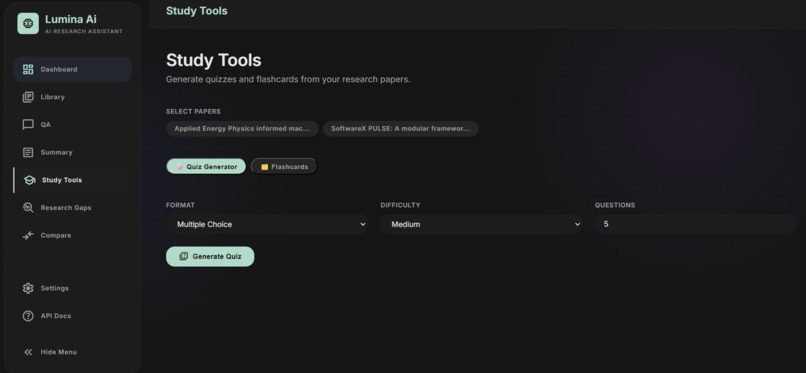Click the Summary document icon
Viewport: 806px width, 373px height.
28,153
